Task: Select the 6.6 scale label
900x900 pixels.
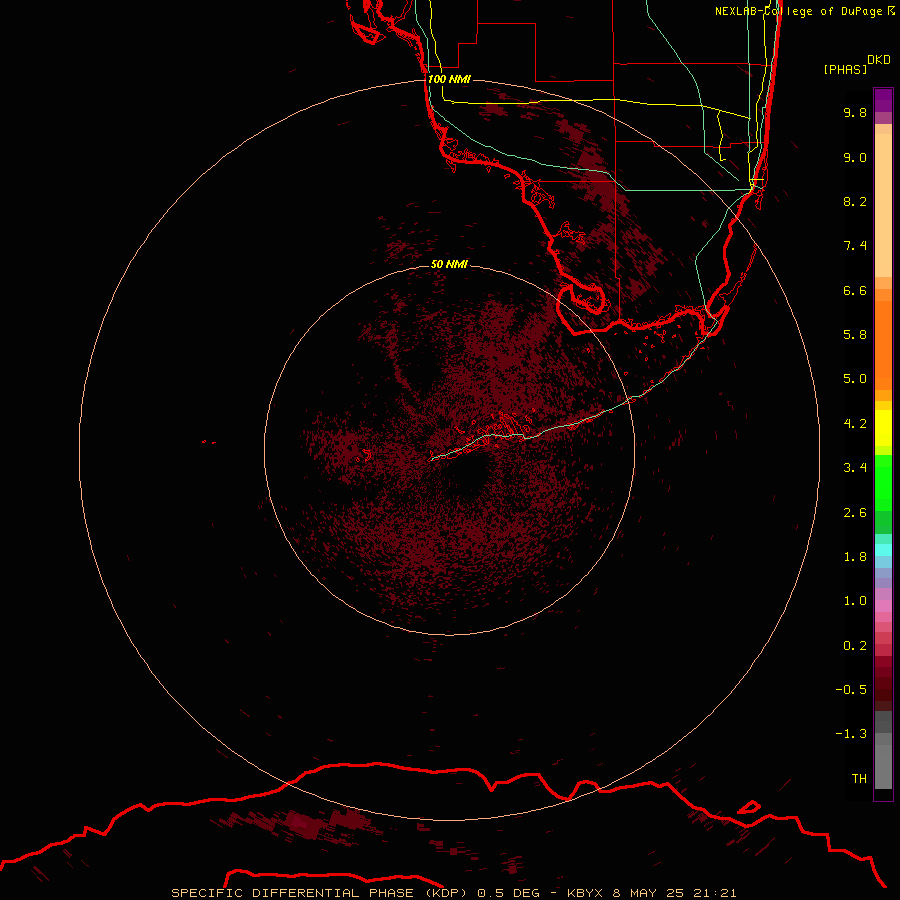Action: click(855, 290)
